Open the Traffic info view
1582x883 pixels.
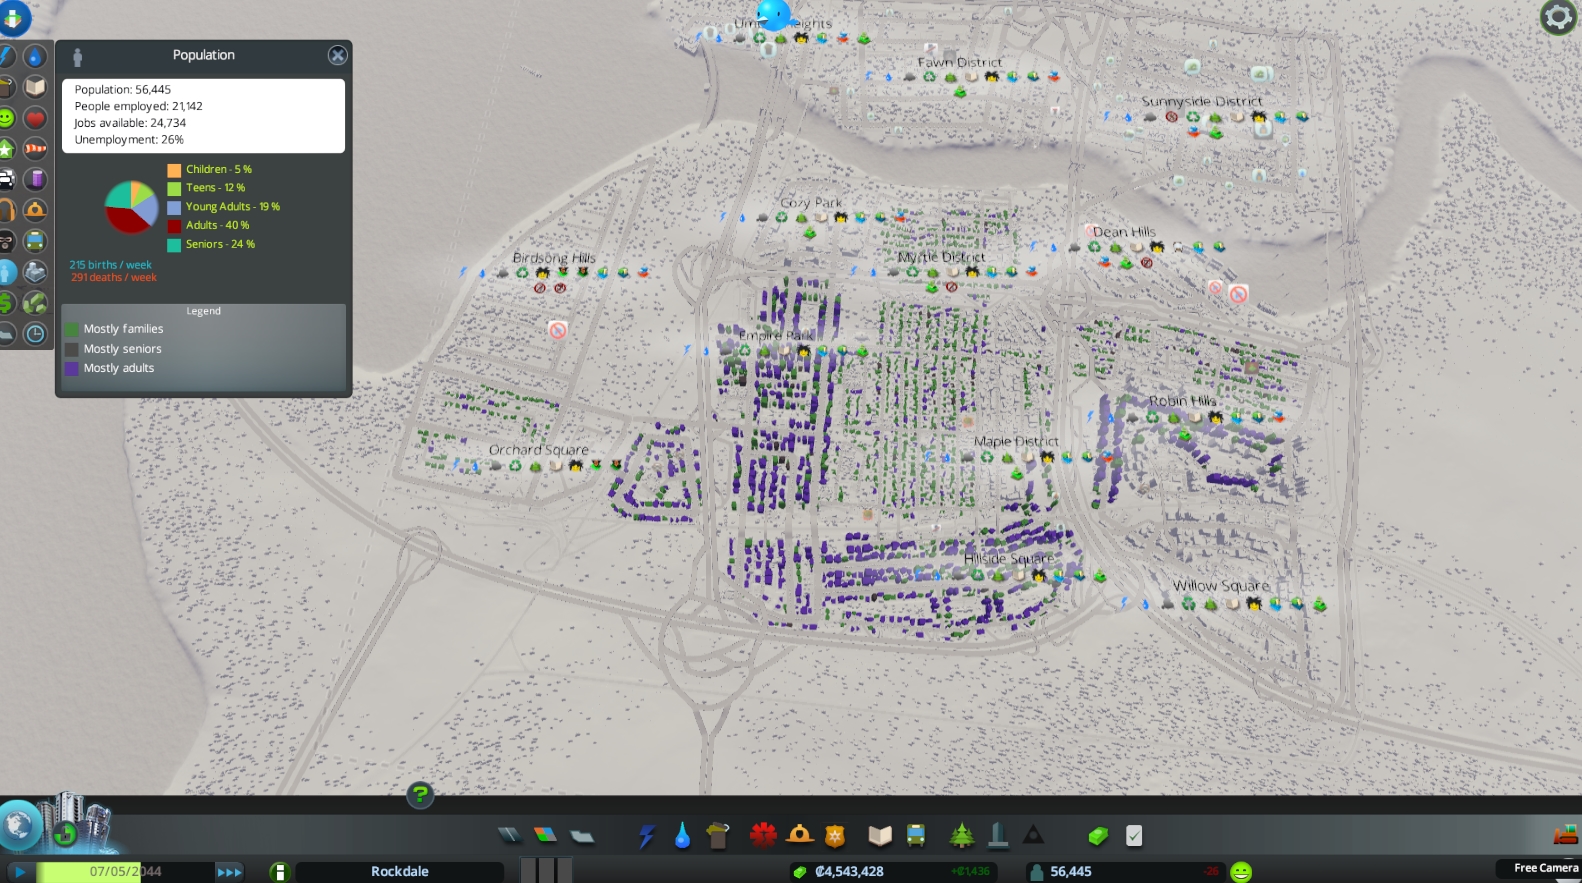pyautogui.click(x=6, y=180)
